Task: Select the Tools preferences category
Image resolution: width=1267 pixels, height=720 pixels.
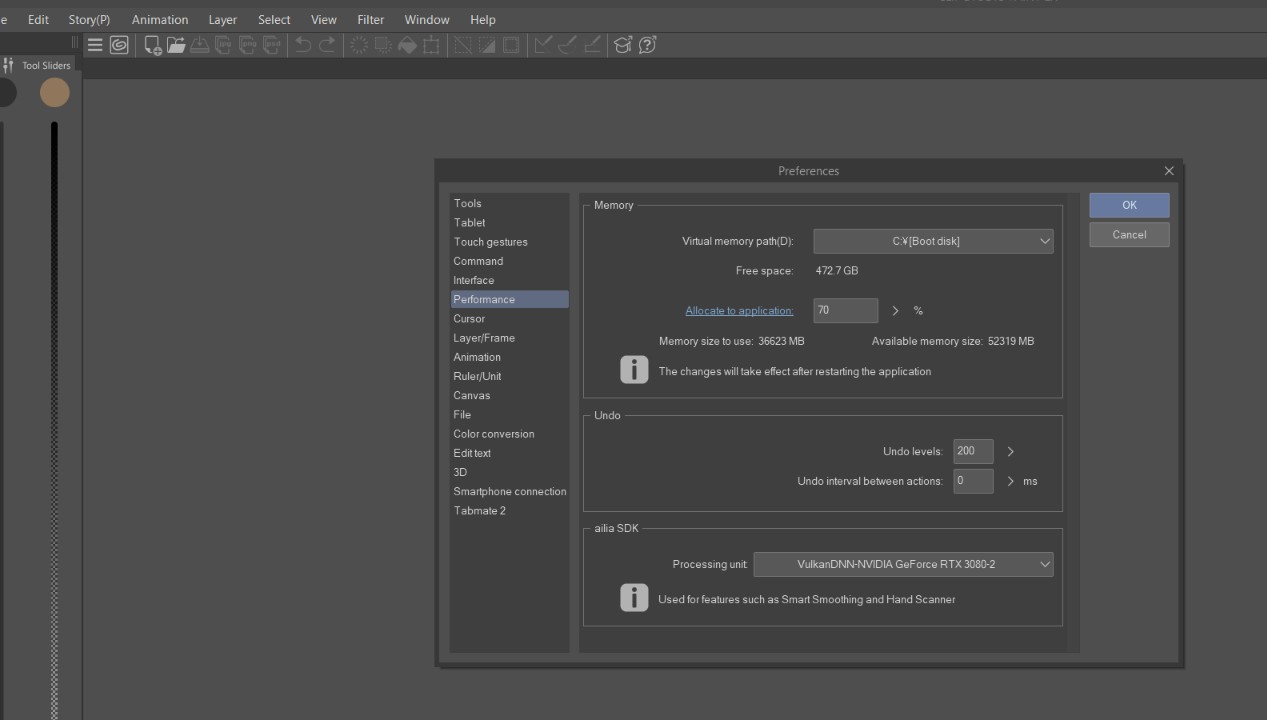Action: (x=509, y=203)
